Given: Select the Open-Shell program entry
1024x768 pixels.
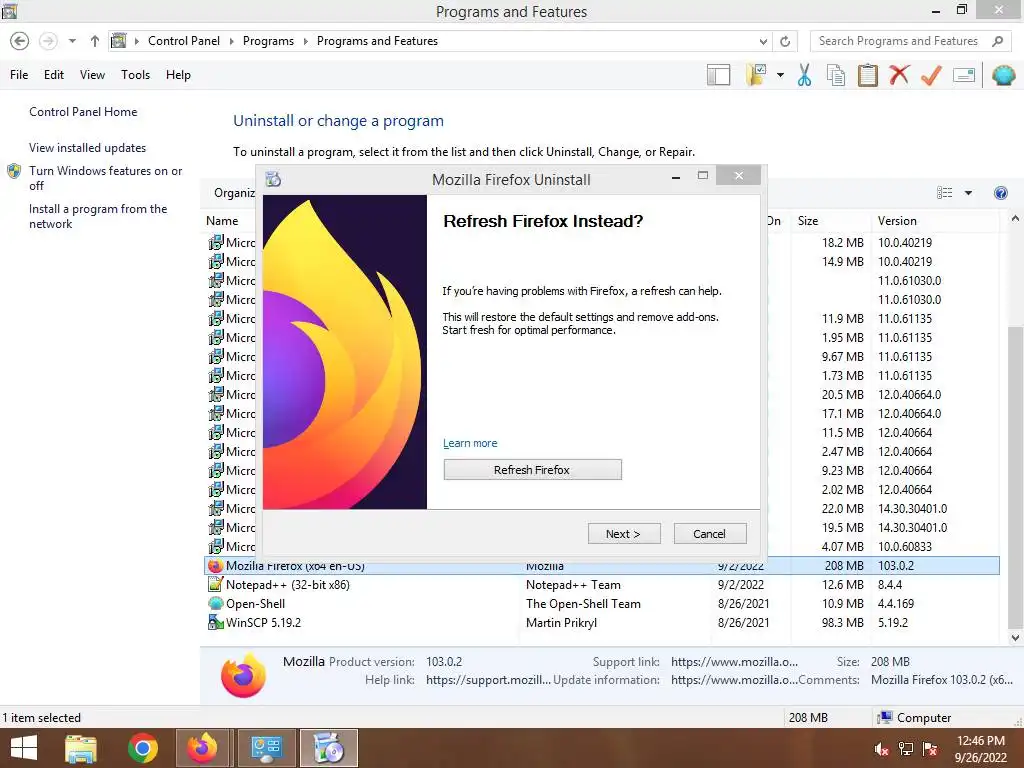Looking at the screenshot, I should [x=255, y=603].
